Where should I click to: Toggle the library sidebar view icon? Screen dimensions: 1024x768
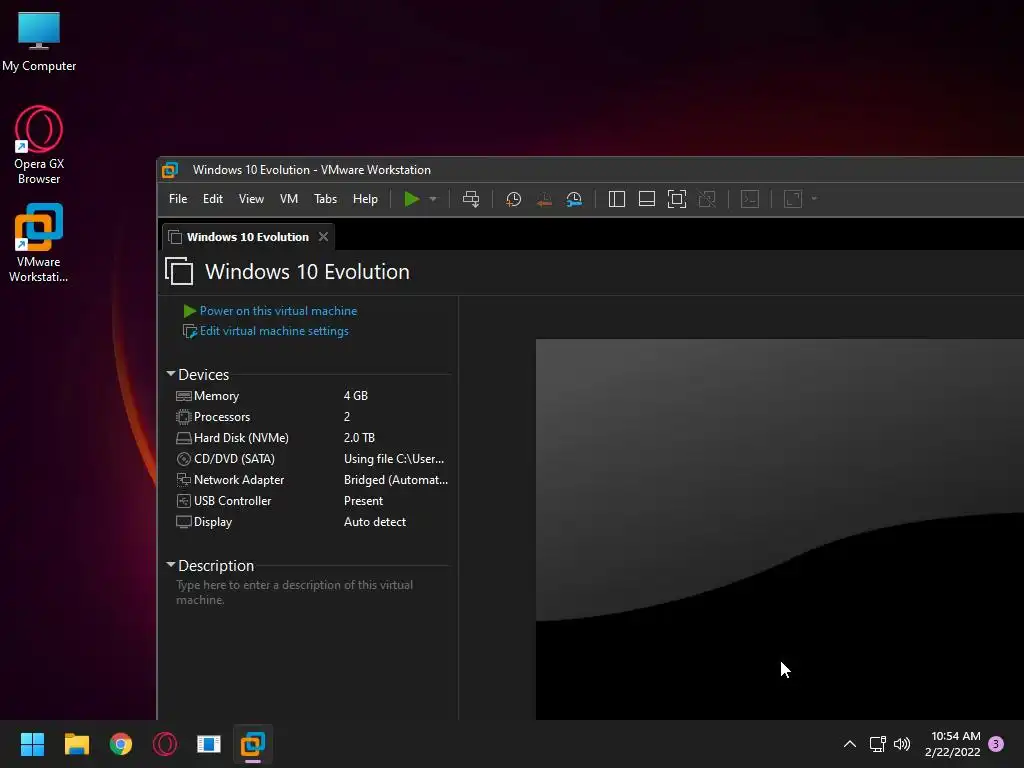[x=616, y=199]
